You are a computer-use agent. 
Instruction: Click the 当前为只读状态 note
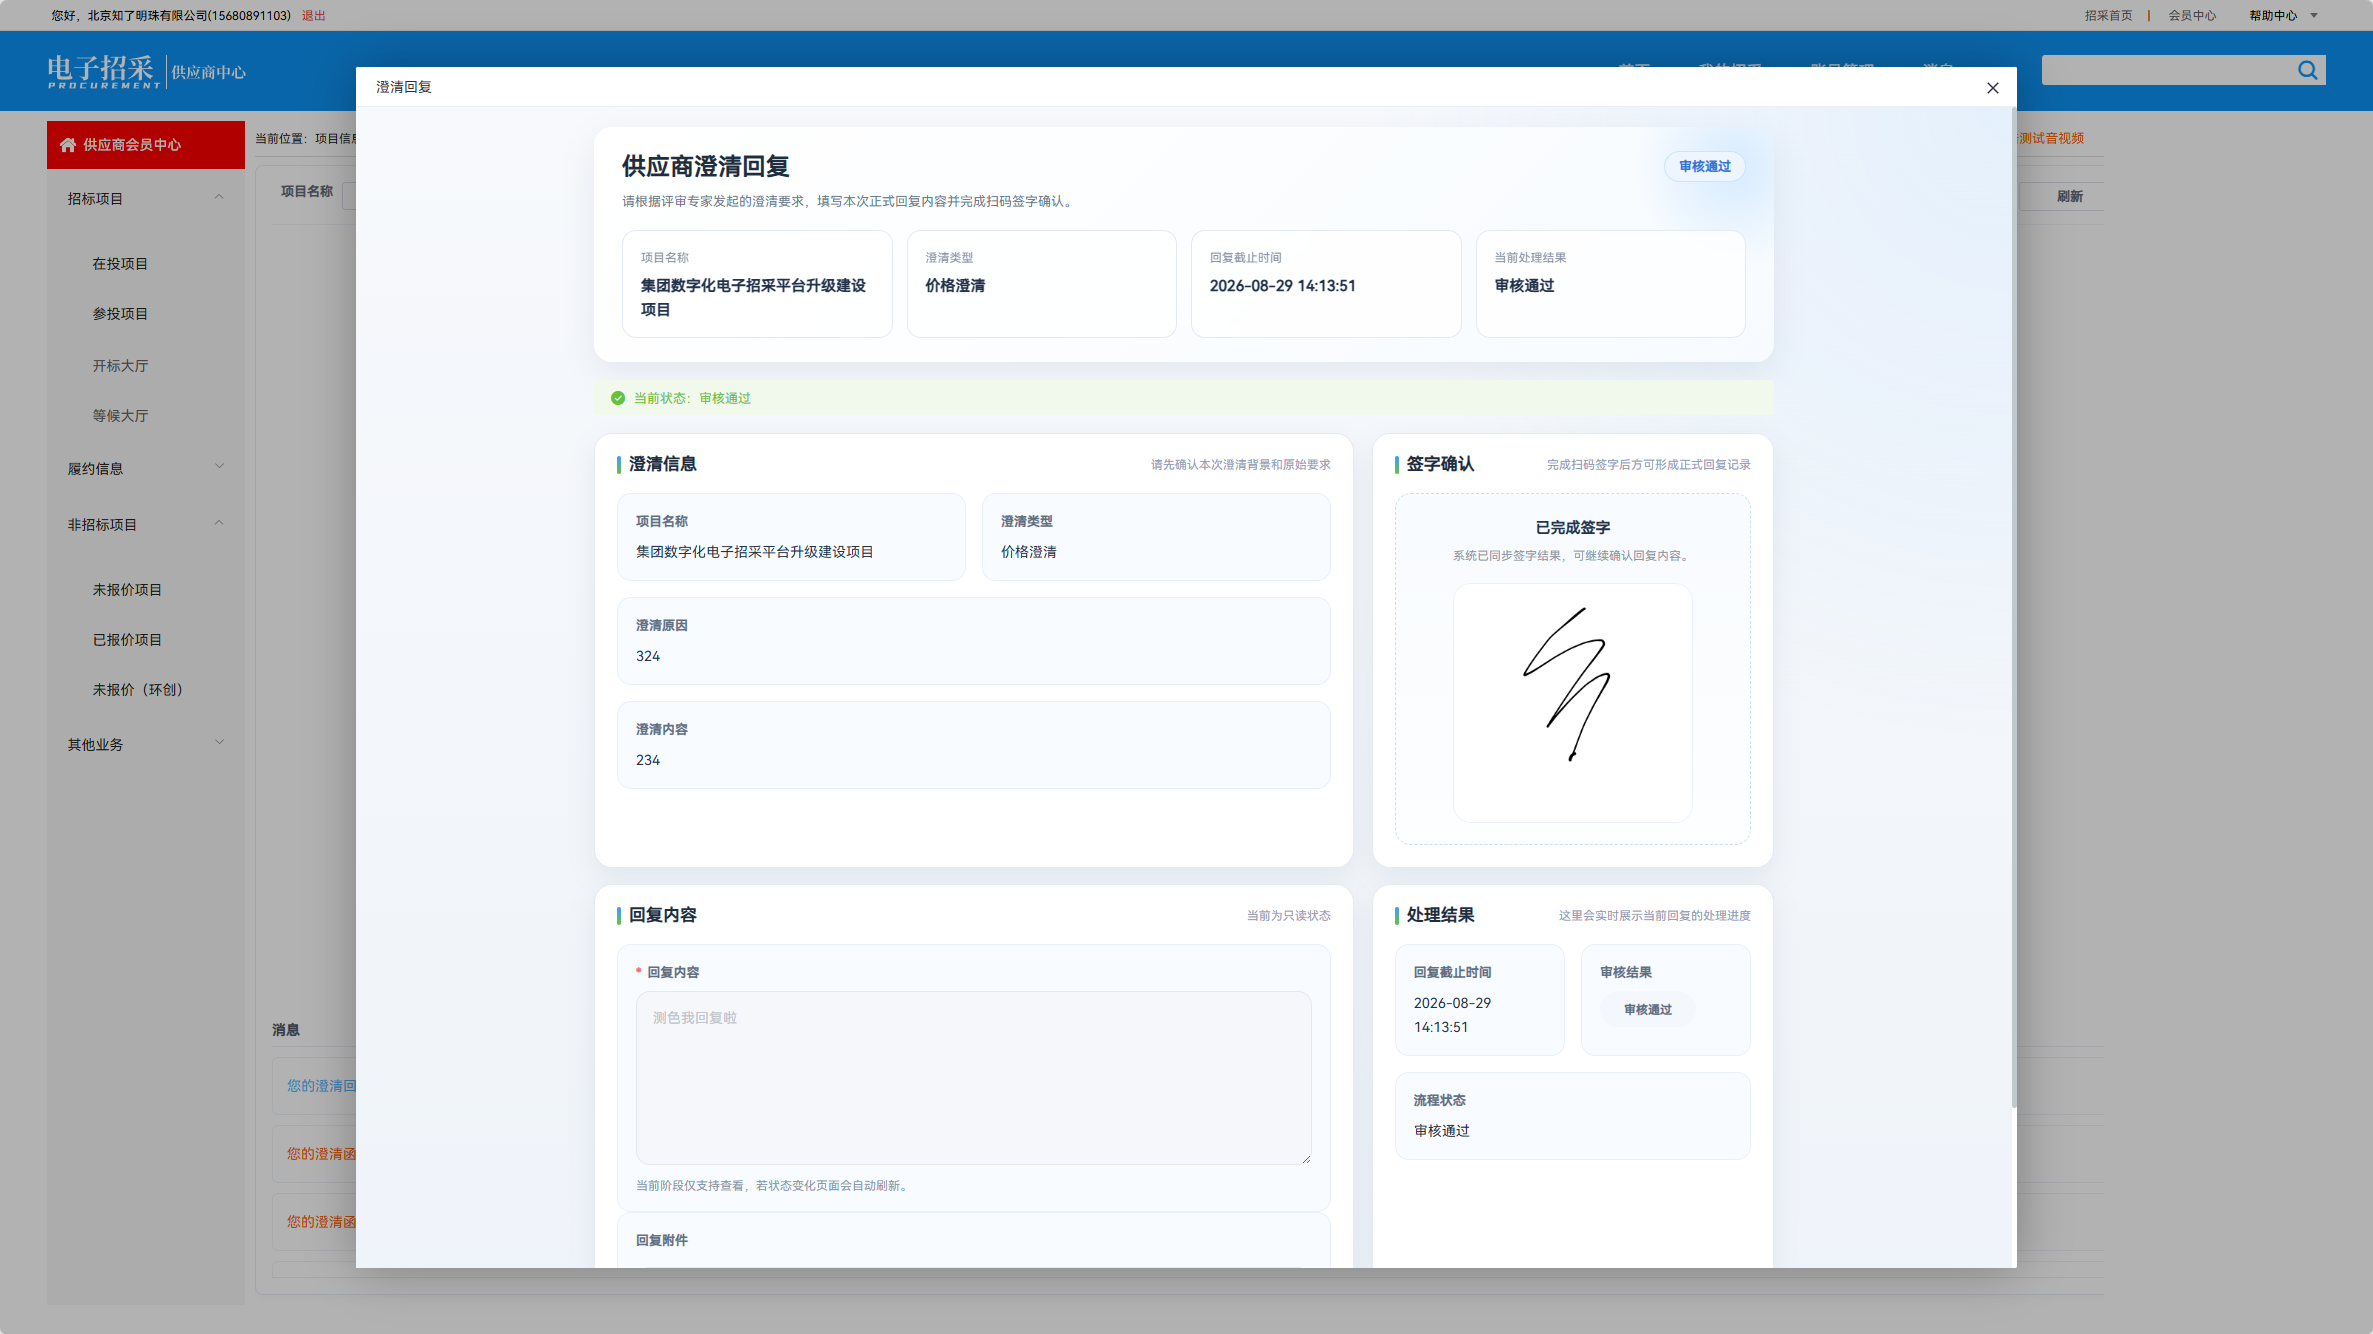pos(1289,916)
